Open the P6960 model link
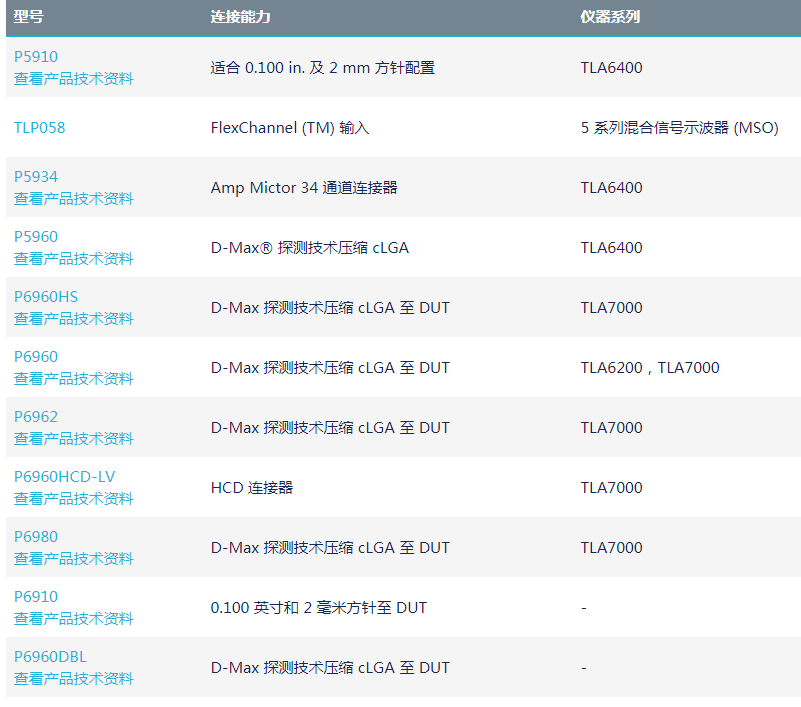This screenshot has width=801, height=707. (36, 357)
